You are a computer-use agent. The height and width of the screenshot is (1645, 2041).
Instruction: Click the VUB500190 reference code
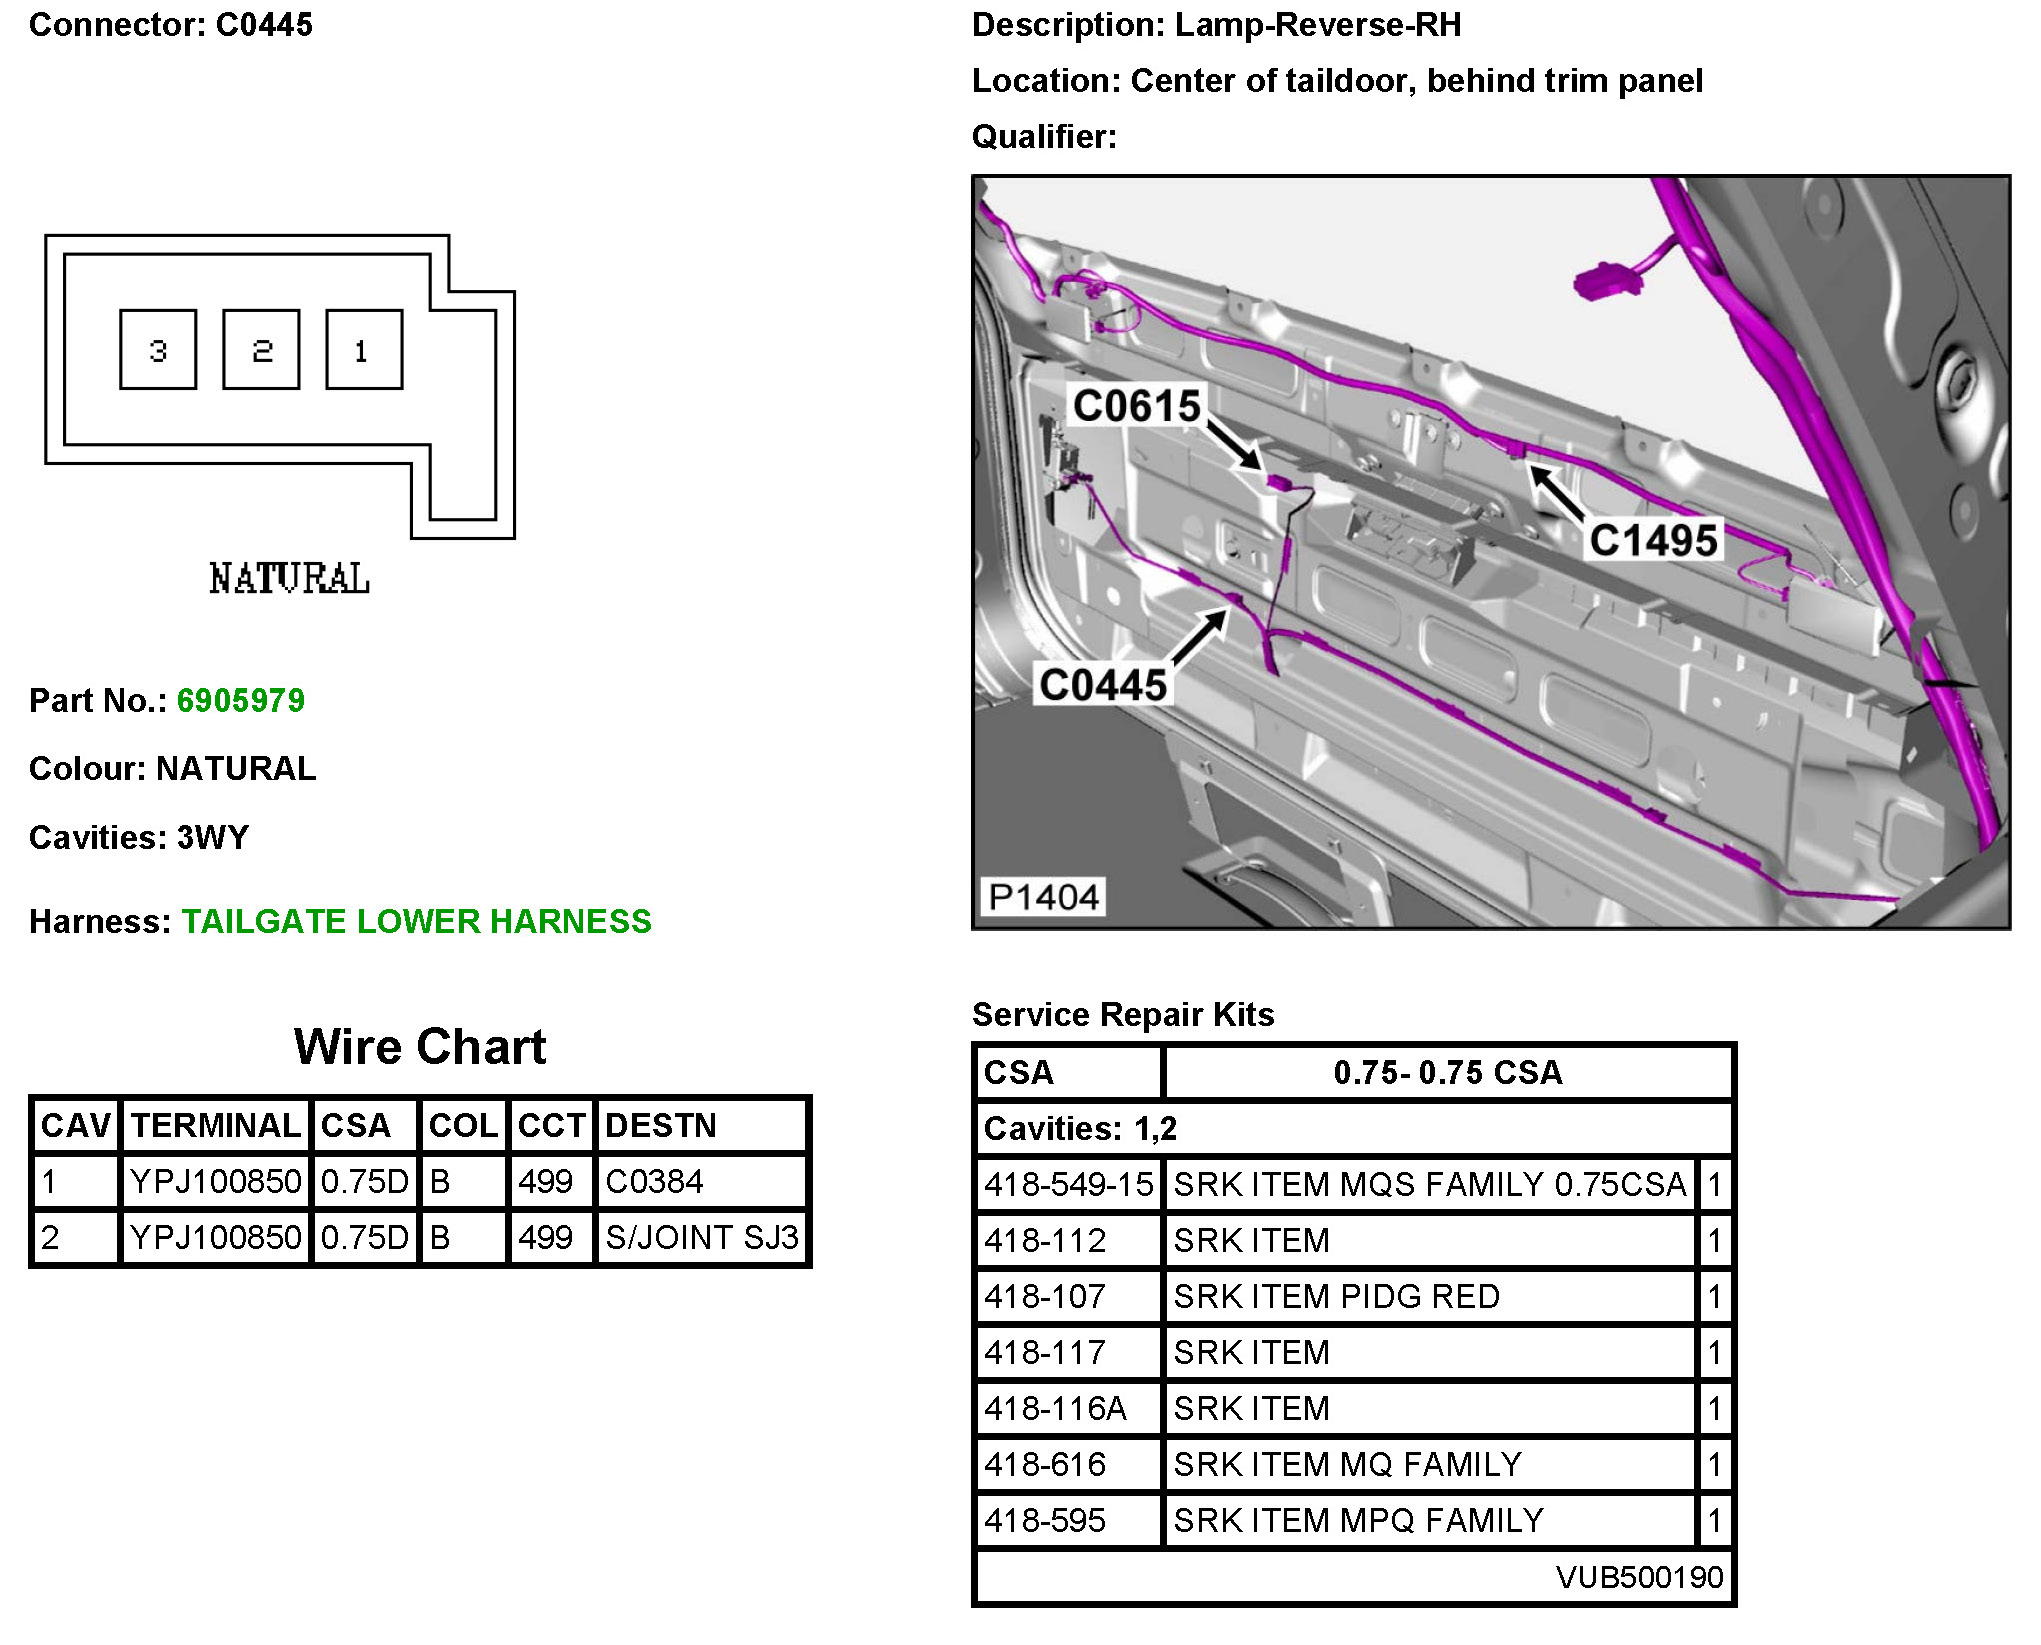[x=1639, y=1577]
